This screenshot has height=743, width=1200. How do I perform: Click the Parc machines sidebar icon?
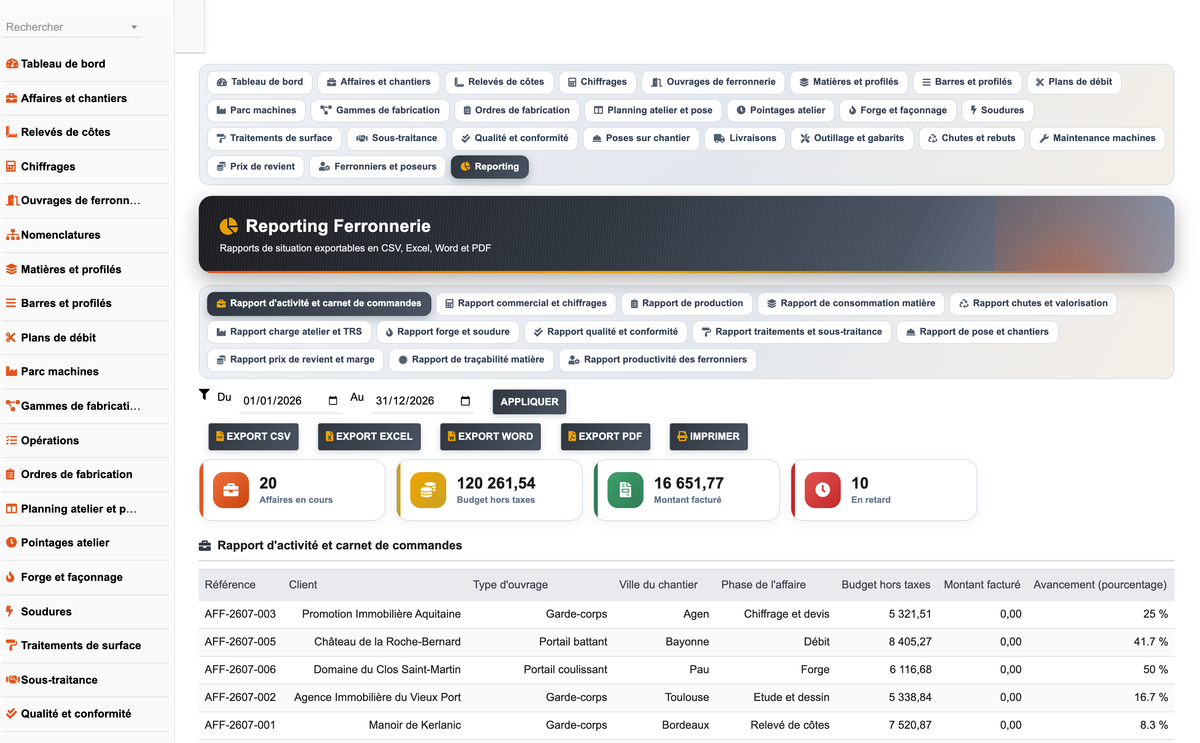[x=12, y=371]
